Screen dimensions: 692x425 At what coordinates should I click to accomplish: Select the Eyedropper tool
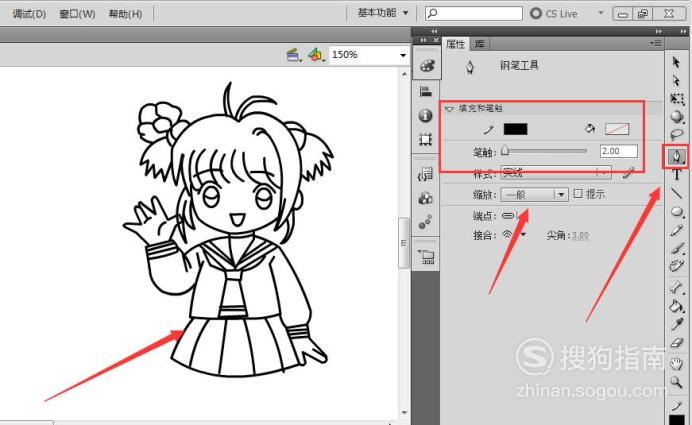[677, 324]
